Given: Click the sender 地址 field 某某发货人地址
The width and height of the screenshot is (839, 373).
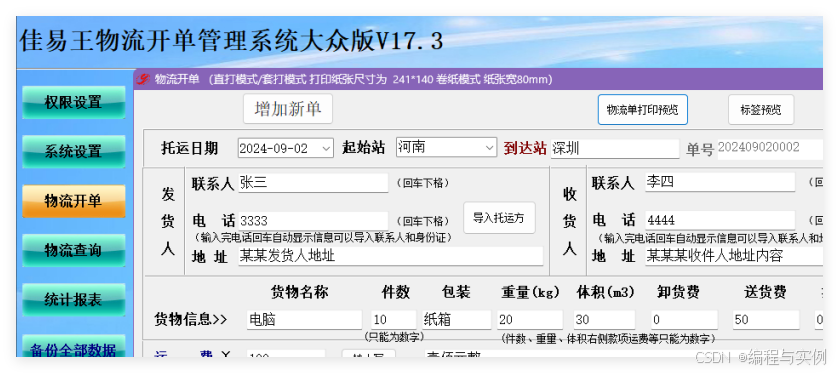Looking at the screenshot, I should [x=390, y=256].
